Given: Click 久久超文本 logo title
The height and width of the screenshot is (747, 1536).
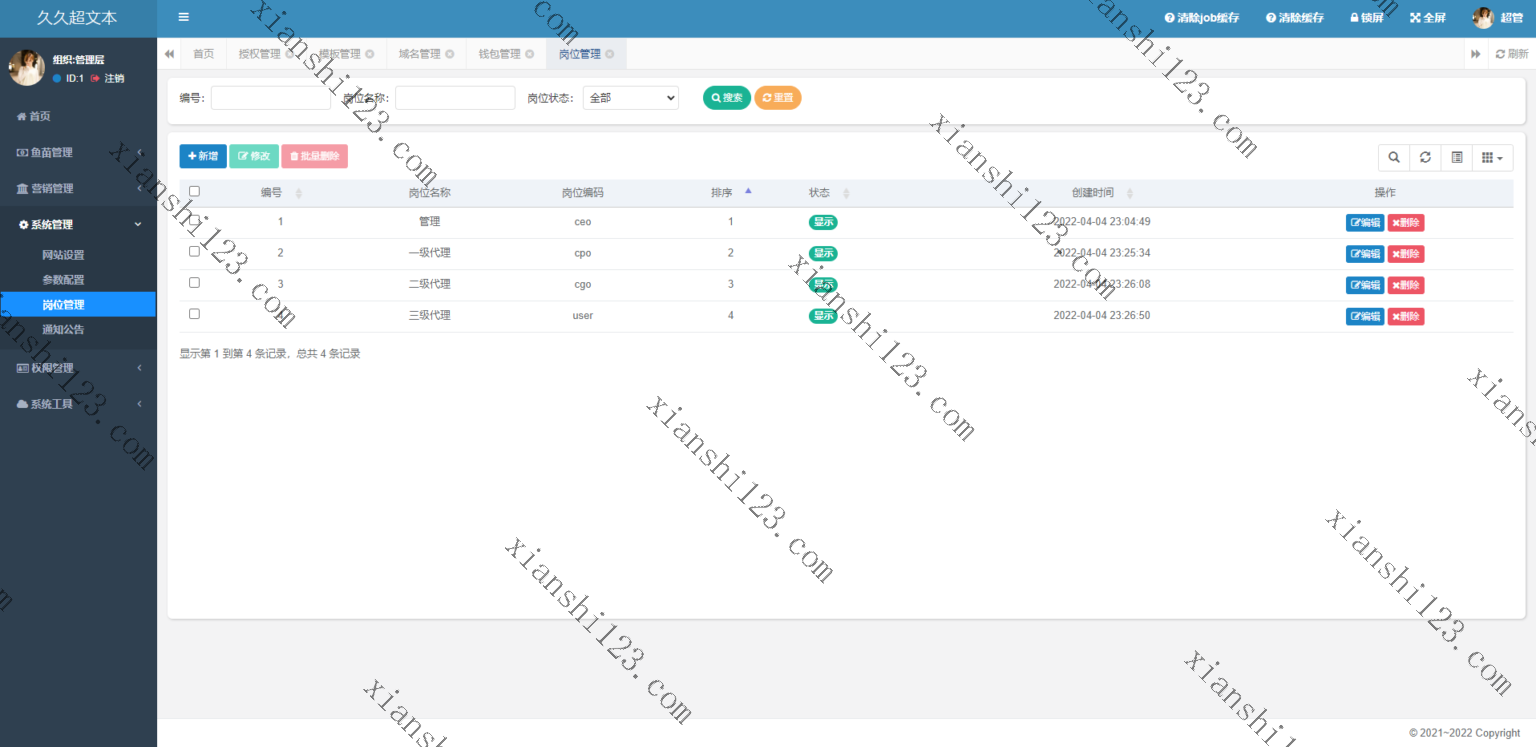Looking at the screenshot, I should (x=77, y=18).
